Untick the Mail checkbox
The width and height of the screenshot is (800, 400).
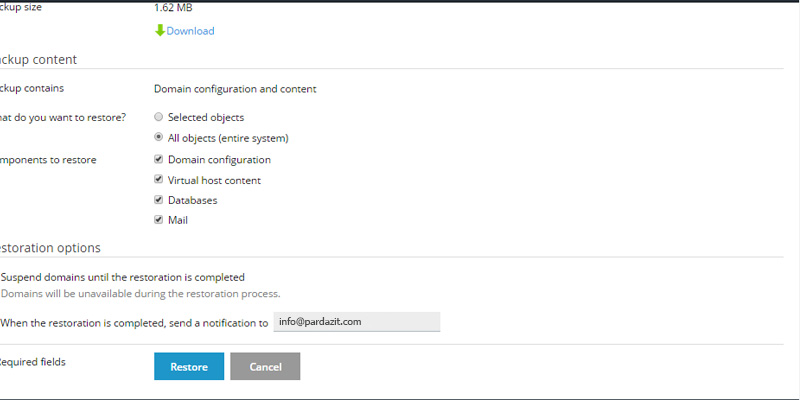pos(159,220)
